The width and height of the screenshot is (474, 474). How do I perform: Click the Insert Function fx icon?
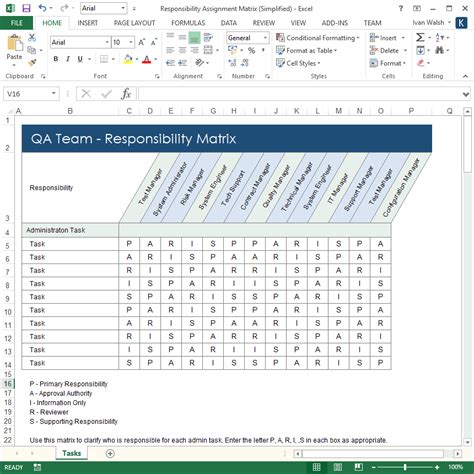[126, 94]
